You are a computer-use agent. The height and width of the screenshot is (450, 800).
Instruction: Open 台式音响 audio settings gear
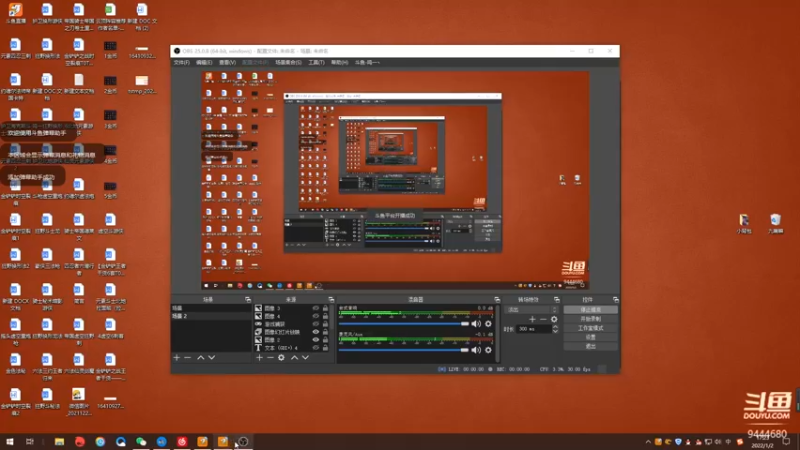[x=488, y=324]
